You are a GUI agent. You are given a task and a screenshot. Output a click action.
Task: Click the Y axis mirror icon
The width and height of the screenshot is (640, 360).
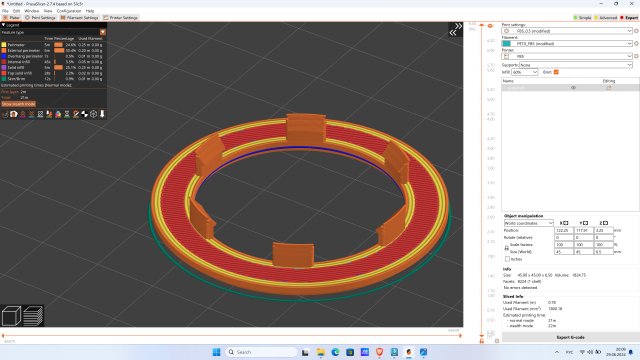pos(586,223)
